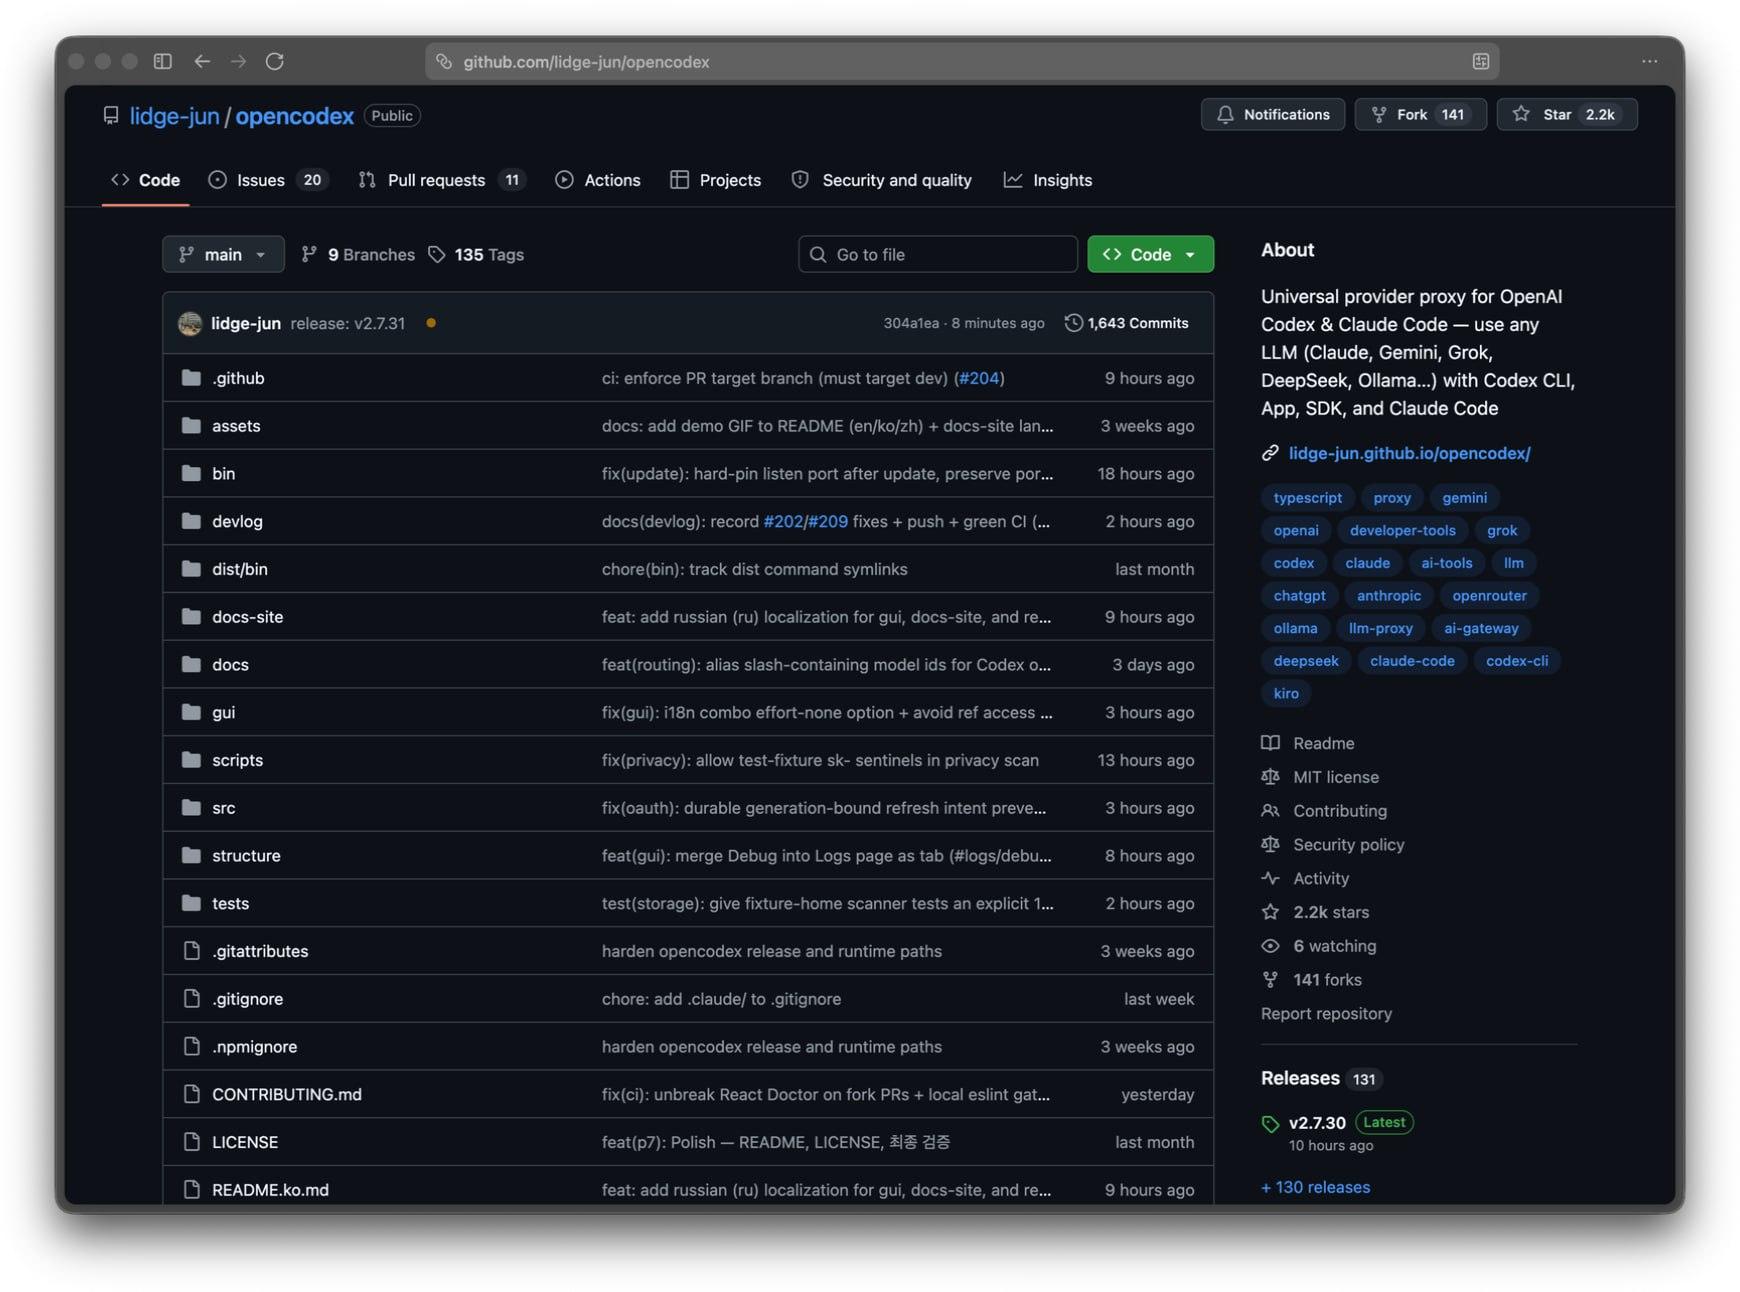Click the Go to file search field
Viewport: 1740px width, 1292px height.
pos(938,254)
